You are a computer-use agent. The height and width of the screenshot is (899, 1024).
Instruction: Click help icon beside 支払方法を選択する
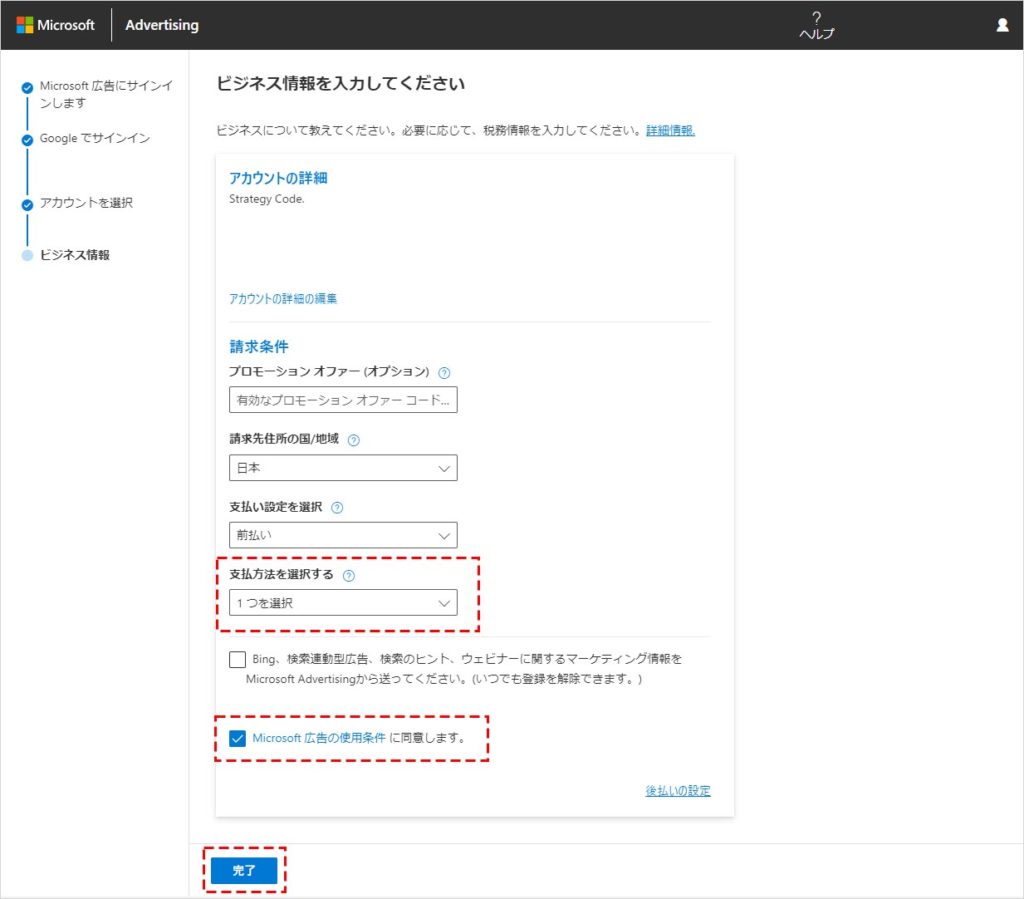click(349, 576)
